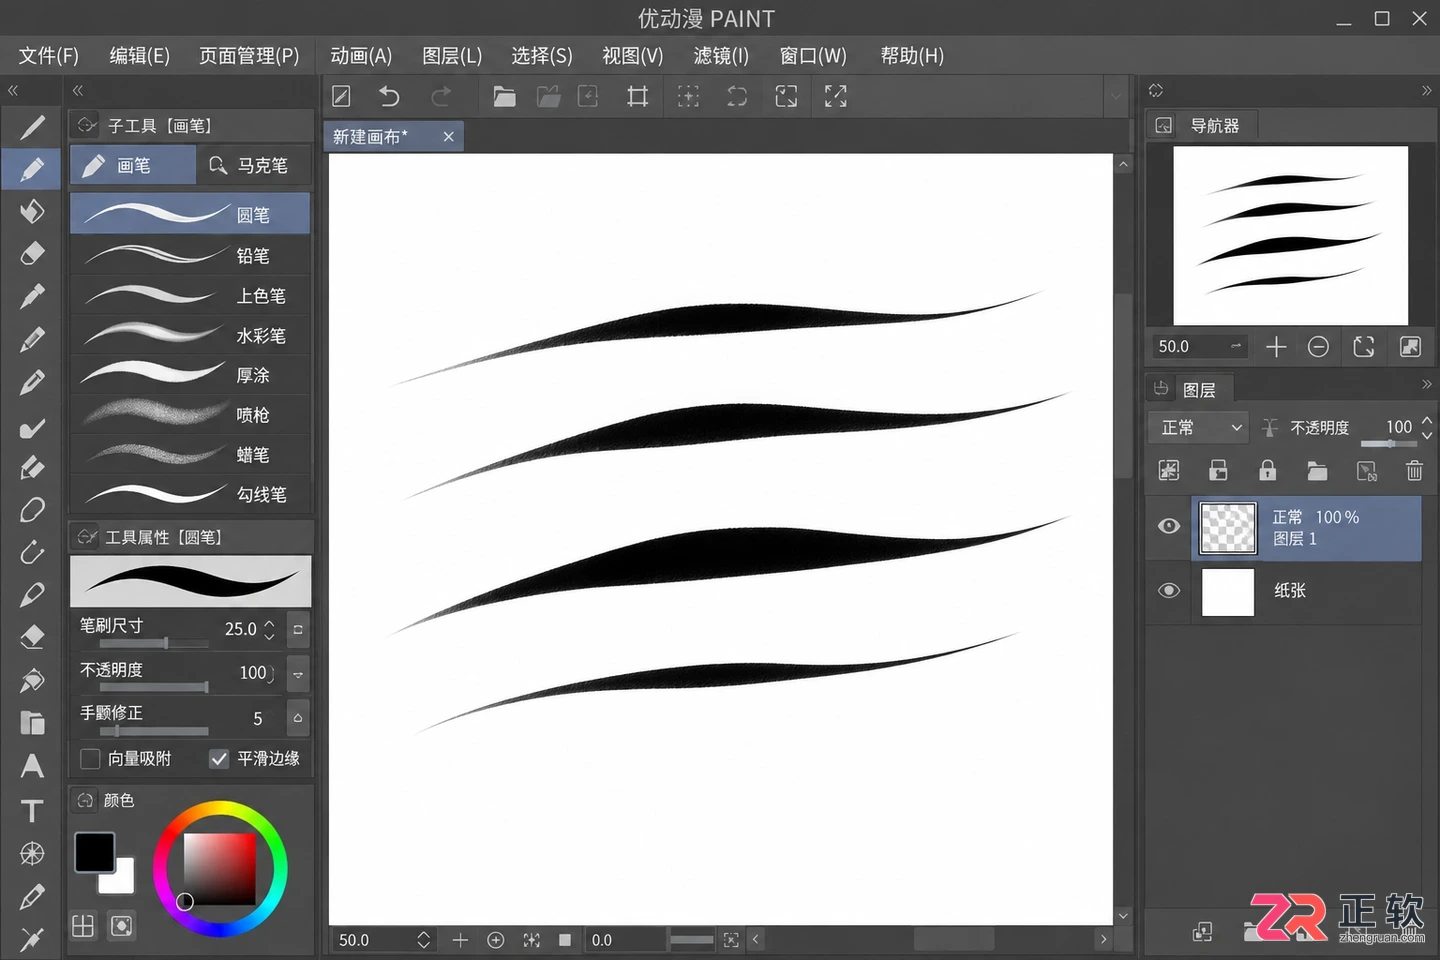The width and height of the screenshot is (1440, 960).
Task: Open the 手颤修正 option button at right
Action: 298,718
